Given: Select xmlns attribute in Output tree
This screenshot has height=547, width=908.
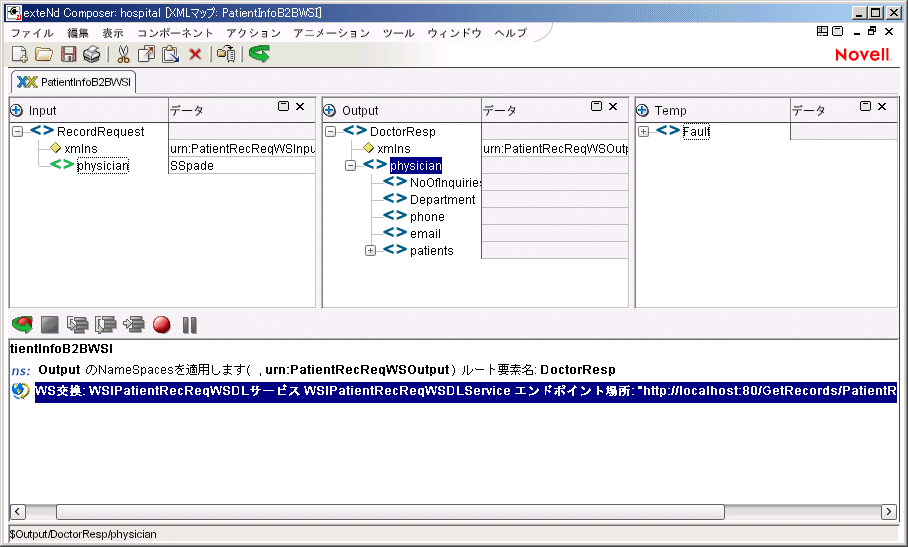Looking at the screenshot, I should pos(394,149).
